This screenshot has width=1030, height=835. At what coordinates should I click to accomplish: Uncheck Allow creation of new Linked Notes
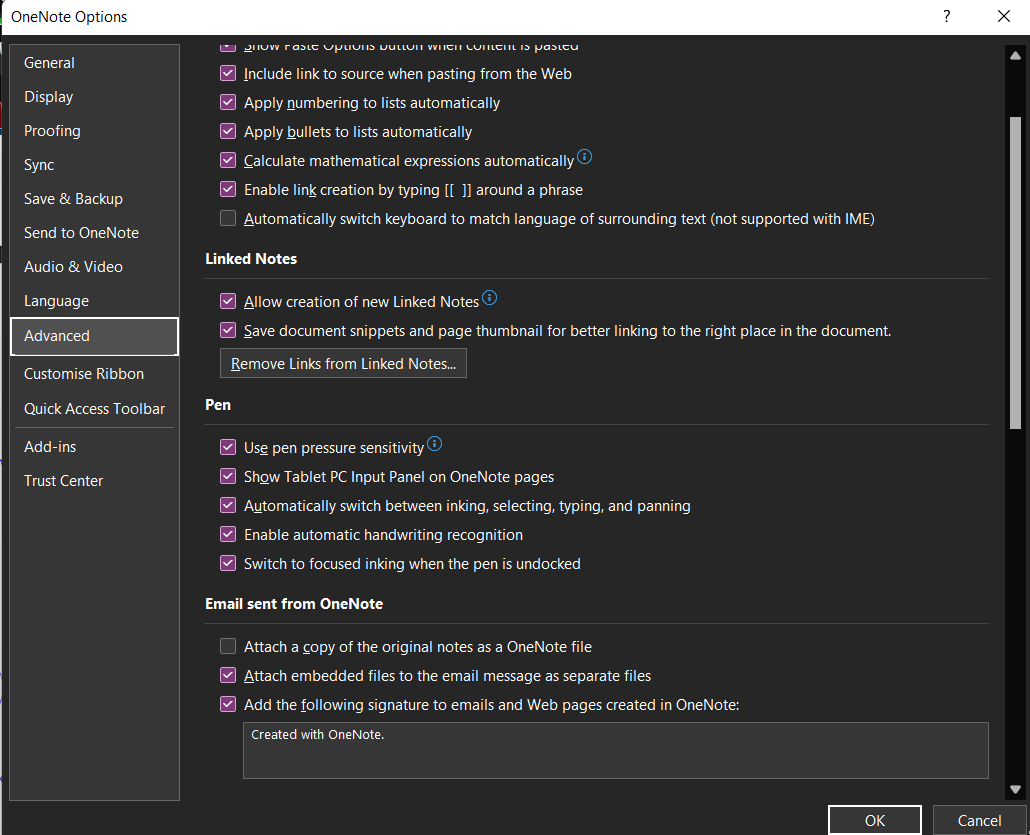(228, 302)
